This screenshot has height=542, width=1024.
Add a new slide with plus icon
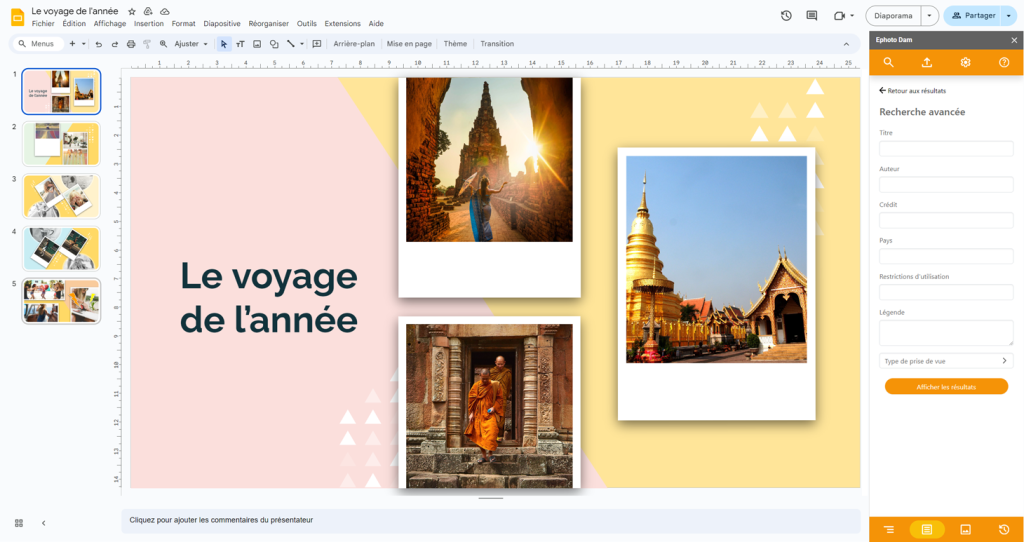pyautogui.click(x=72, y=44)
